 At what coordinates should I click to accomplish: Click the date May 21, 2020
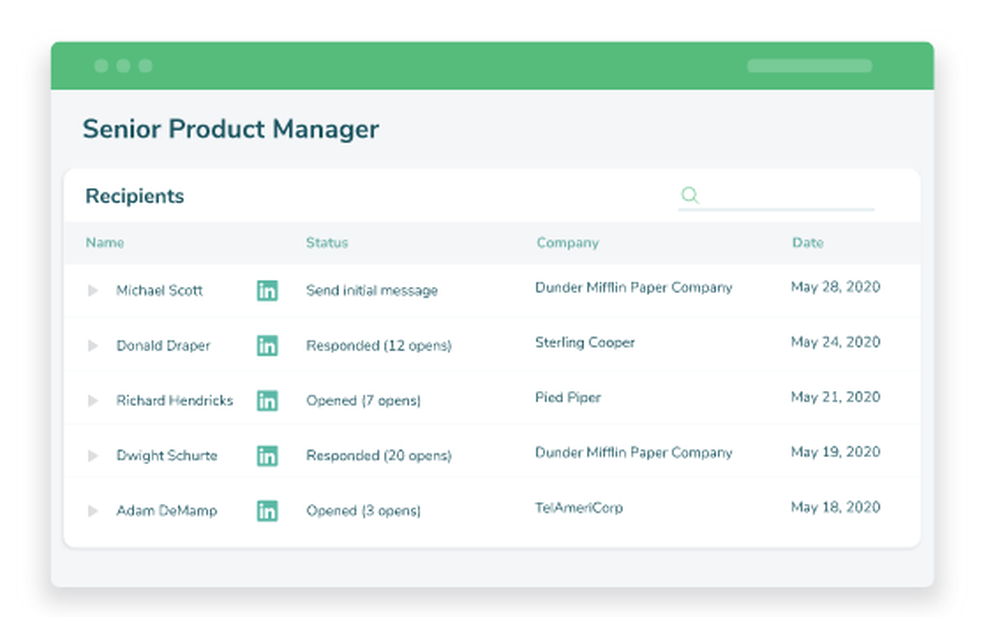(835, 397)
